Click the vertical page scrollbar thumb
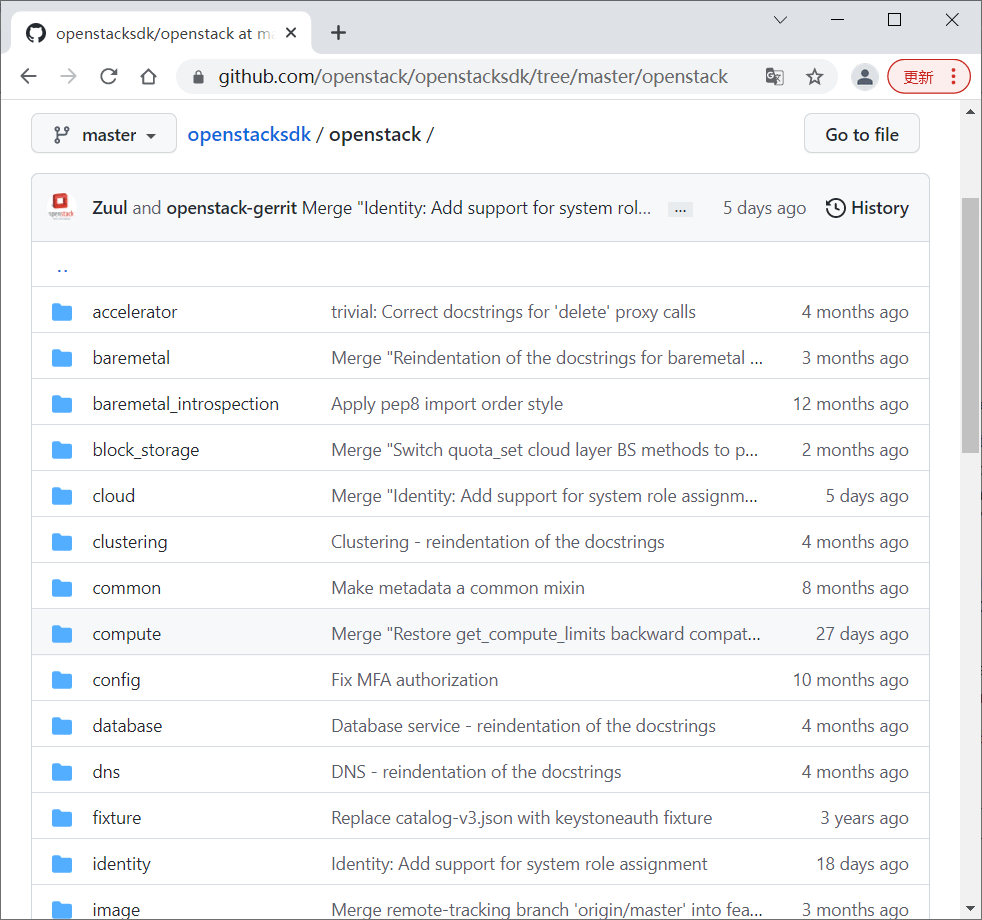The height and width of the screenshot is (920, 982). point(970,325)
